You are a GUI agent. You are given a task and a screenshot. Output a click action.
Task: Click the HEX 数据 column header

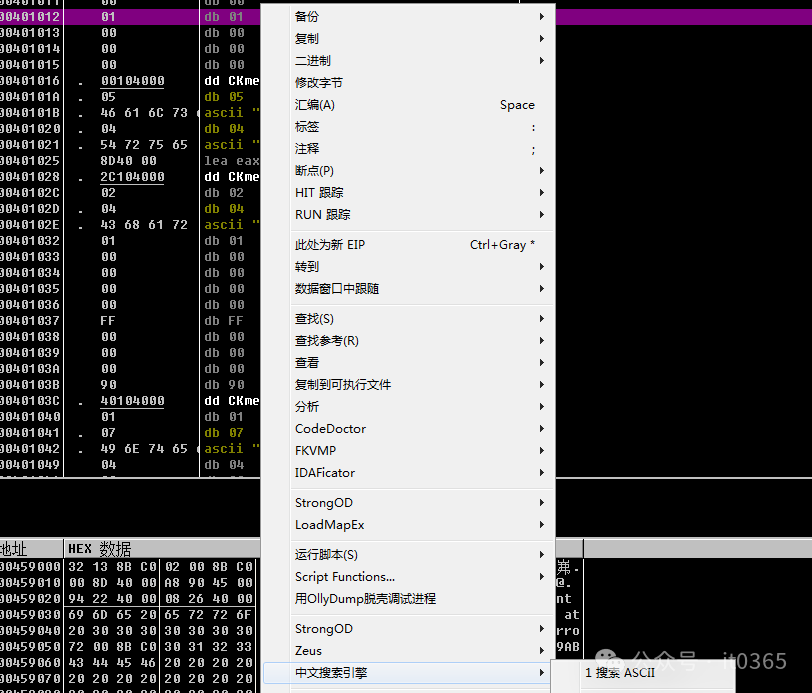pos(99,549)
